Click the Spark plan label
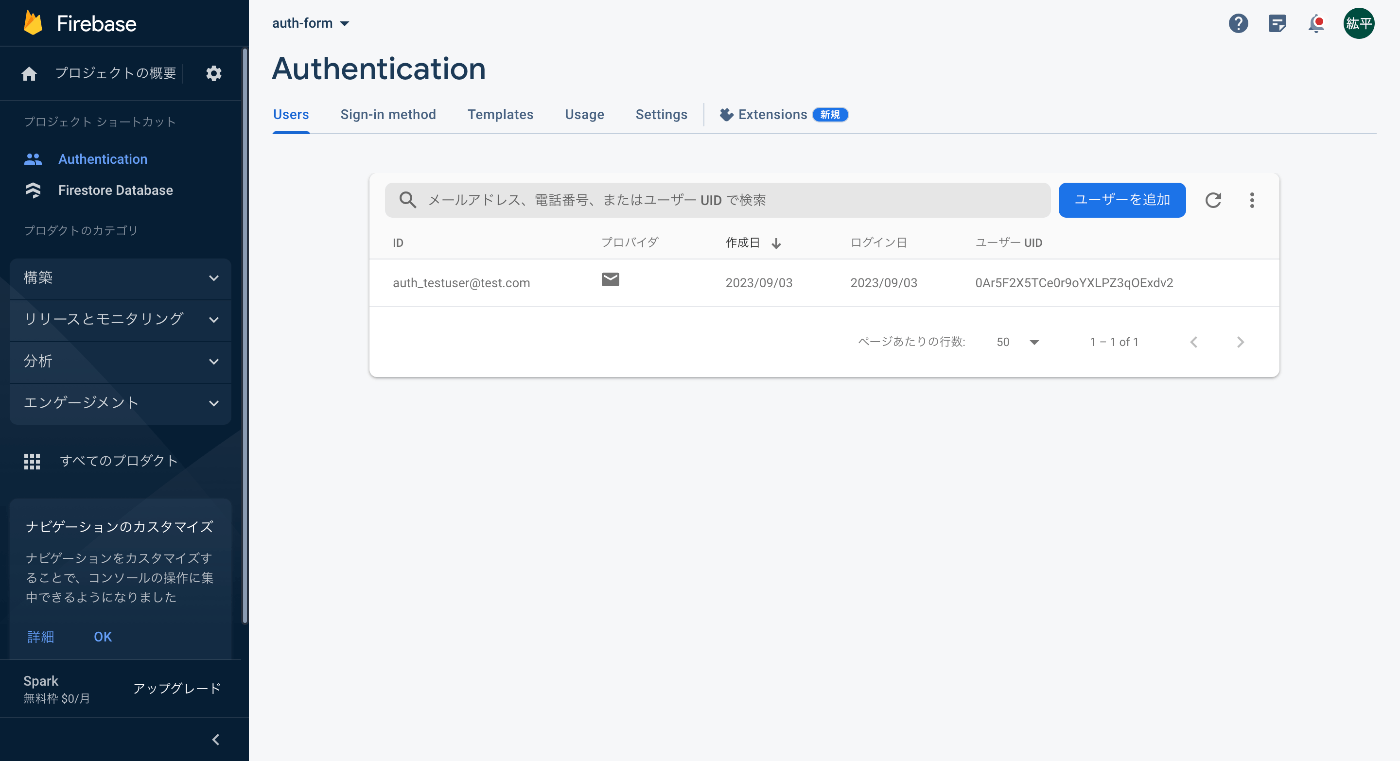Screen dimensions: 1400x761 41,681
